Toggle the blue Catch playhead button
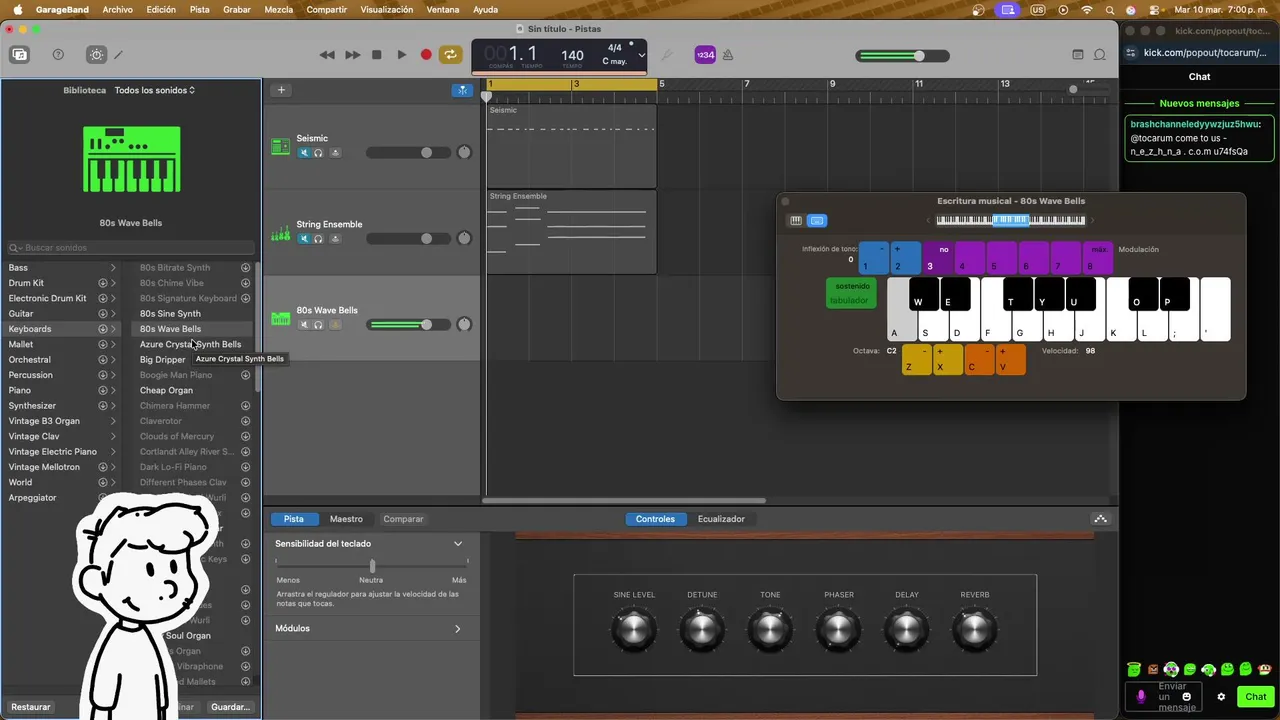The width and height of the screenshot is (1280, 720). (x=462, y=90)
